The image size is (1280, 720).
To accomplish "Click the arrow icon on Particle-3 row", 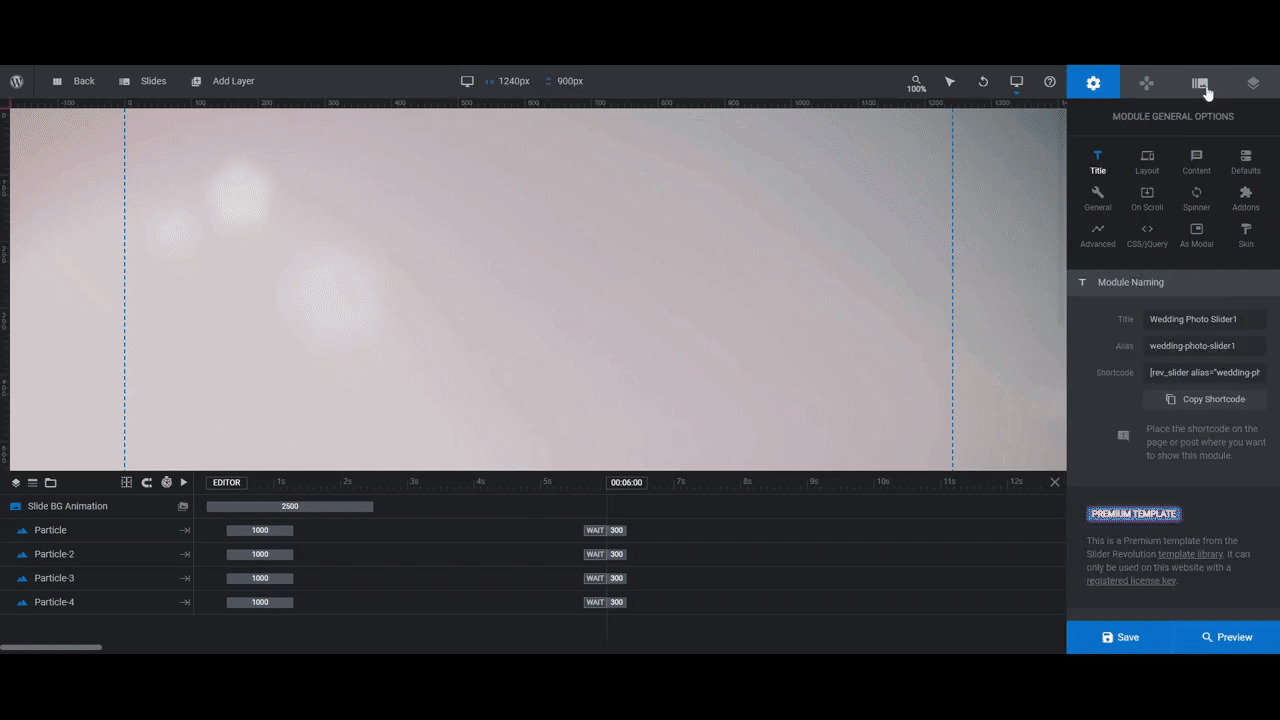I will (185, 579).
